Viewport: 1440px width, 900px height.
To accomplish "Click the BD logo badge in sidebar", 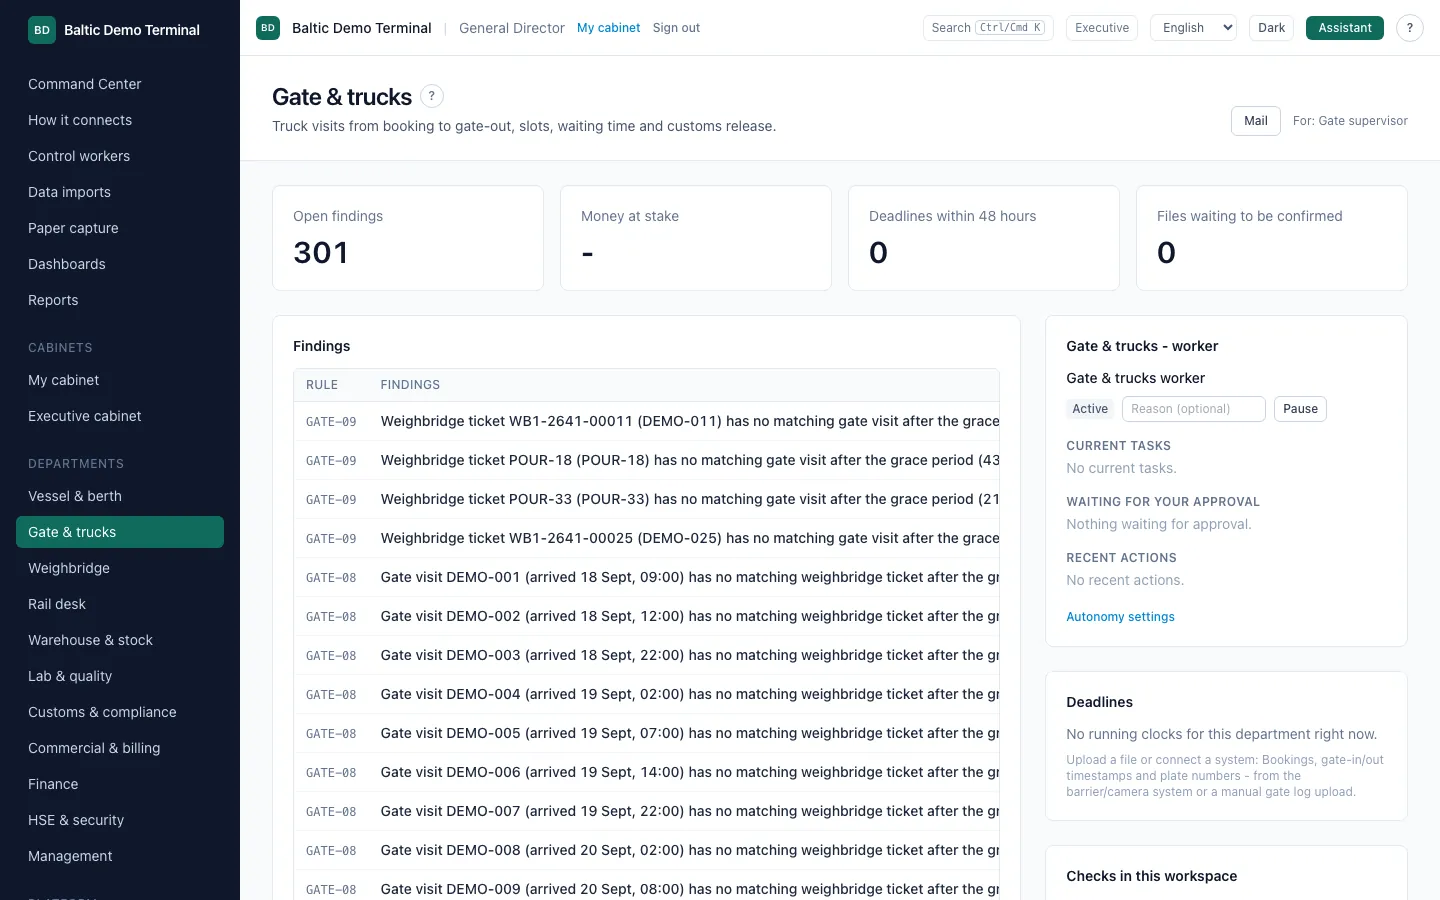I will click(x=42, y=30).
